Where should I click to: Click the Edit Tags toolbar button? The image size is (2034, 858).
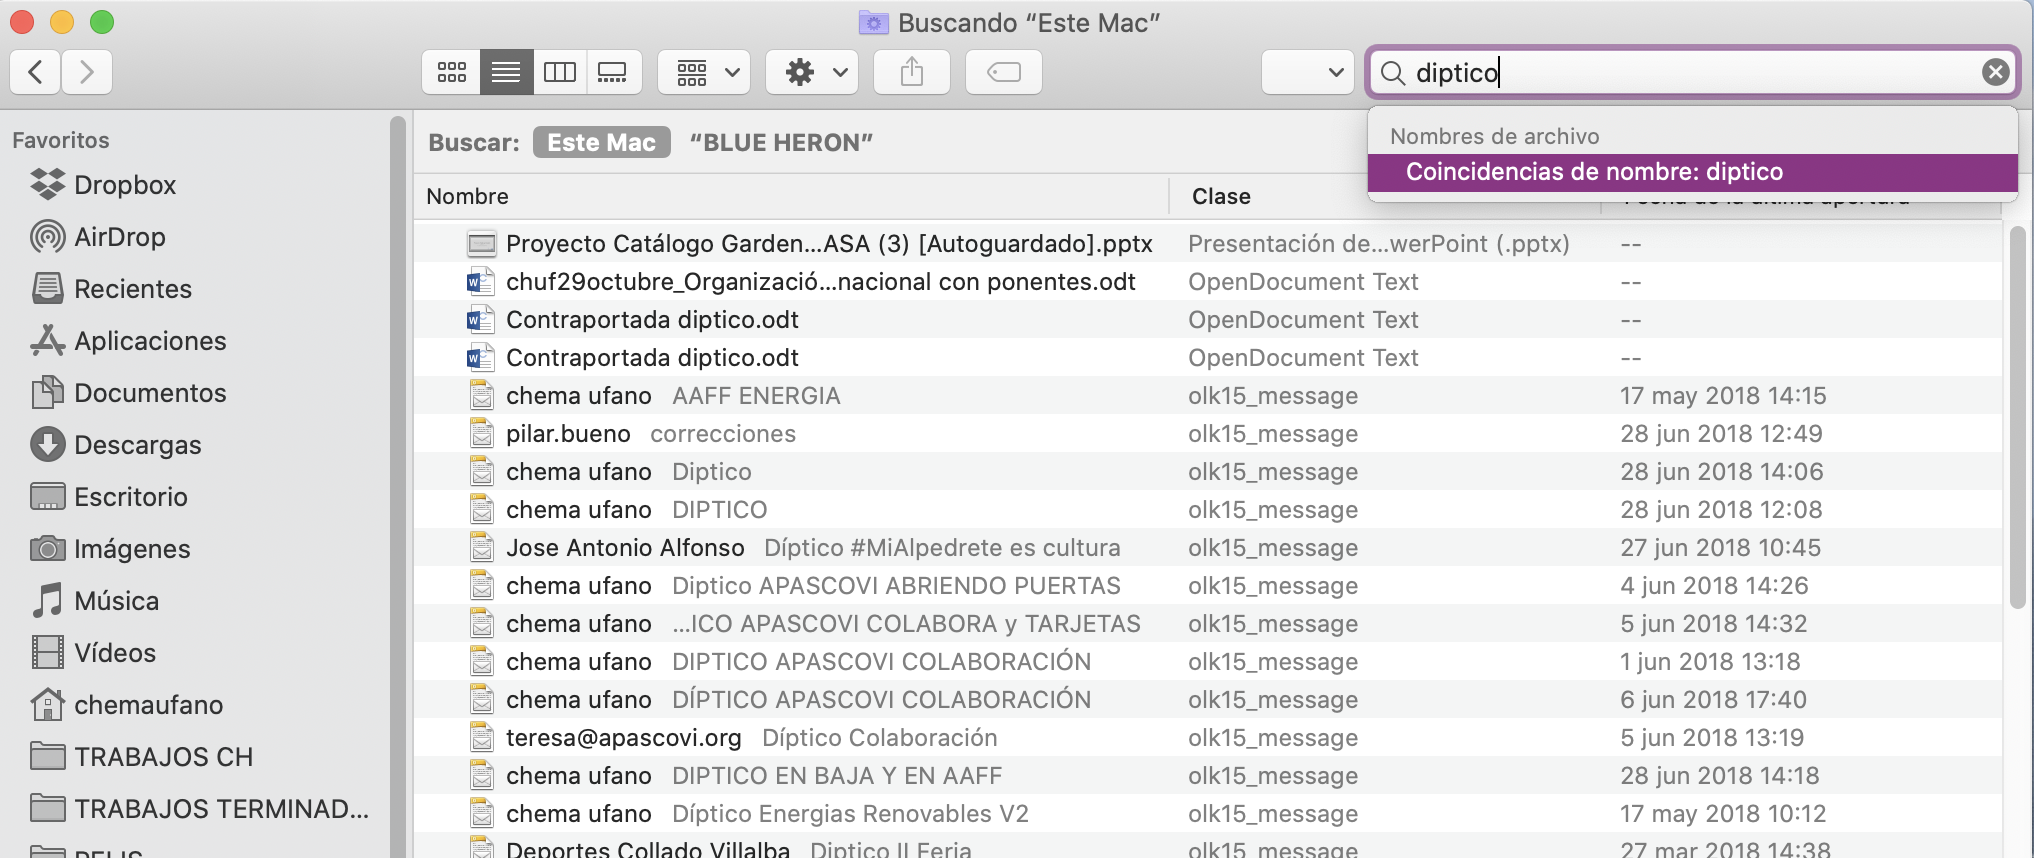coord(1004,72)
